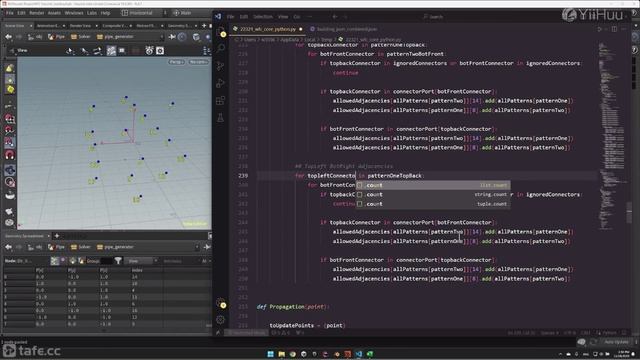
Task: Toggle points display in Geometry Spreadsheet
Action: point(55,260)
